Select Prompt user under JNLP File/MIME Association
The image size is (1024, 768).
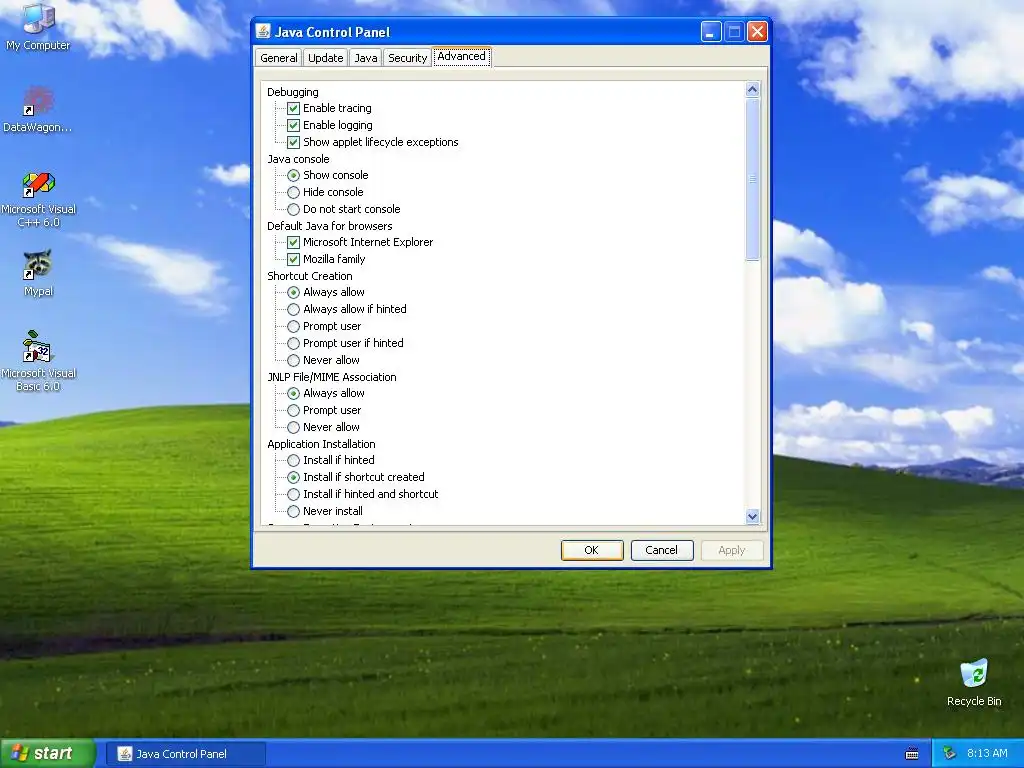pyautogui.click(x=294, y=410)
